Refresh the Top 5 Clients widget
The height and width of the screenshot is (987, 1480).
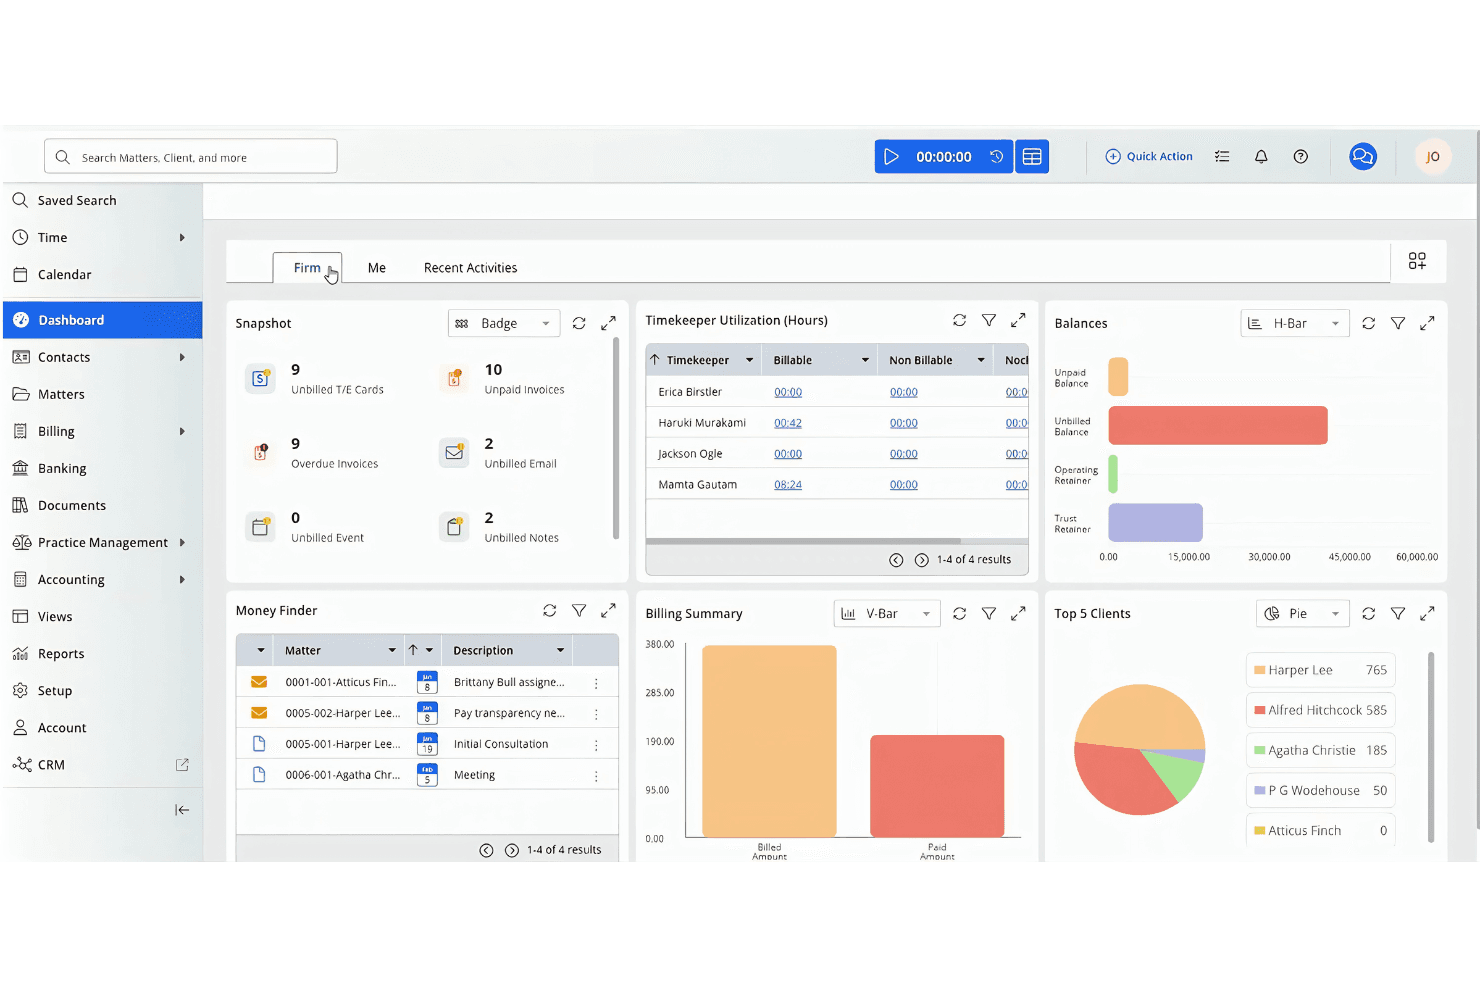(x=1369, y=614)
